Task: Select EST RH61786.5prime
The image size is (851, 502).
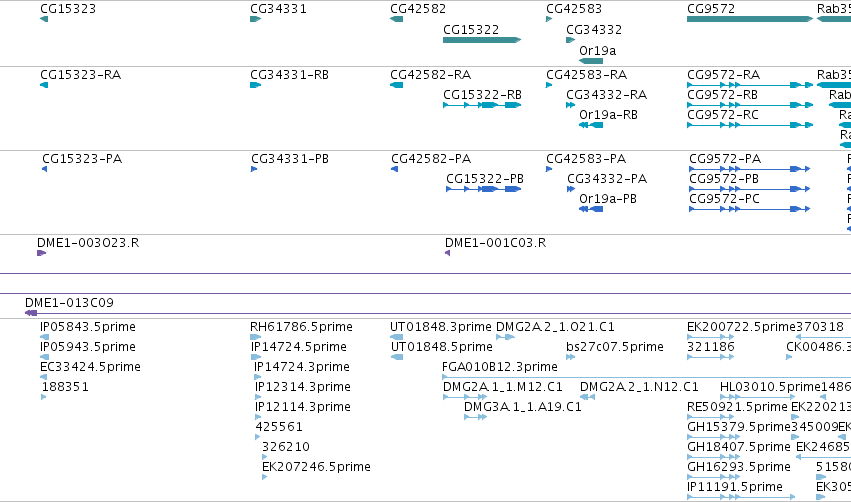Action: pos(301,327)
